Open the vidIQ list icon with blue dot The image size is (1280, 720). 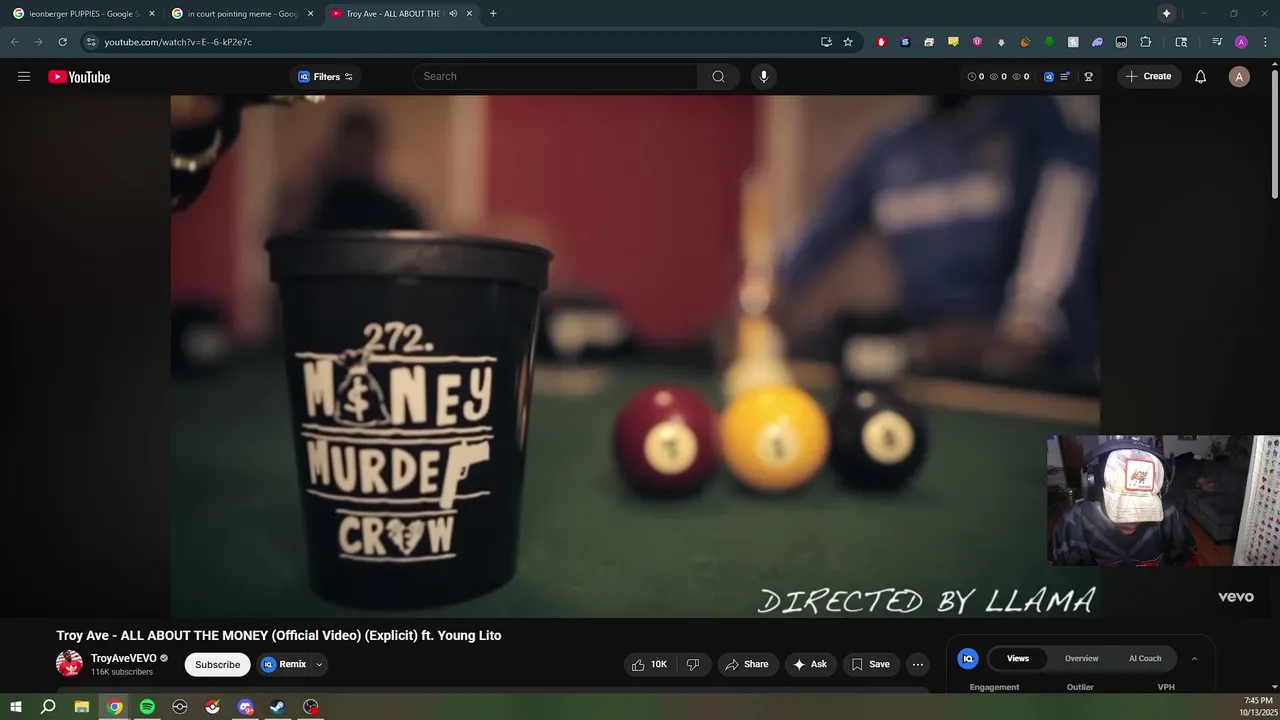(x=1066, y=77)
